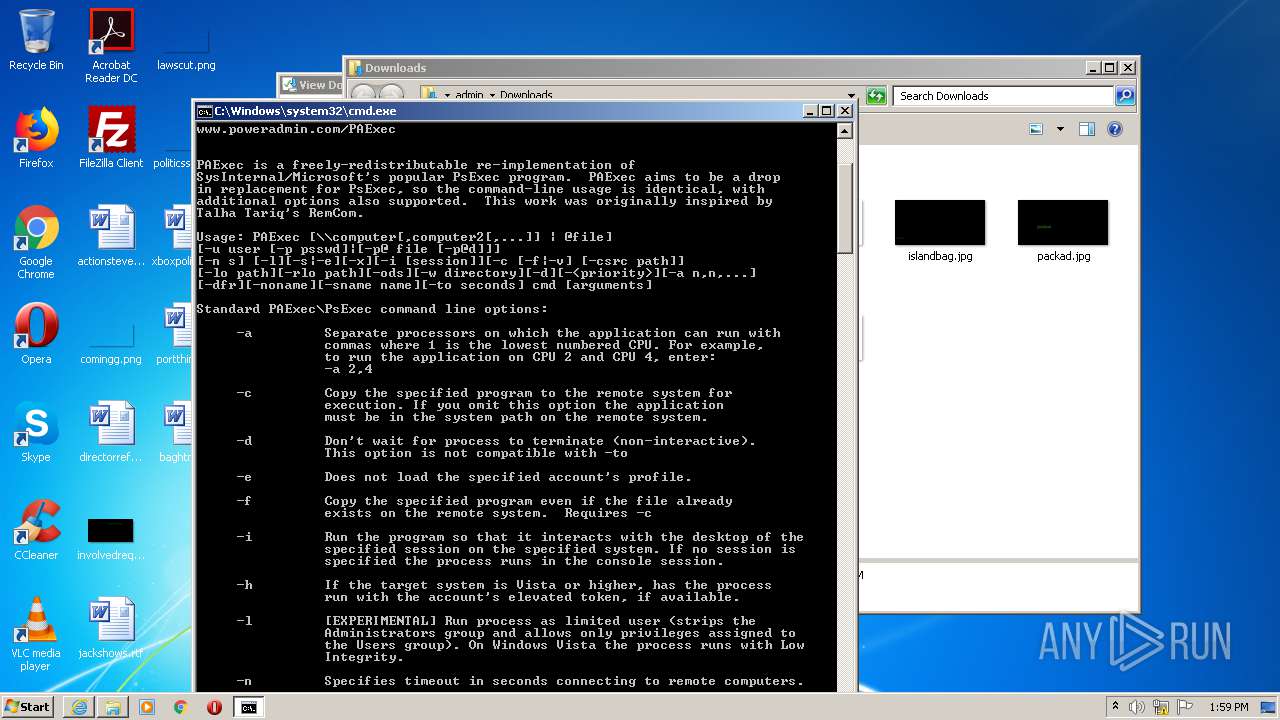Select the directorref document icon

click(x=111, y=432)
